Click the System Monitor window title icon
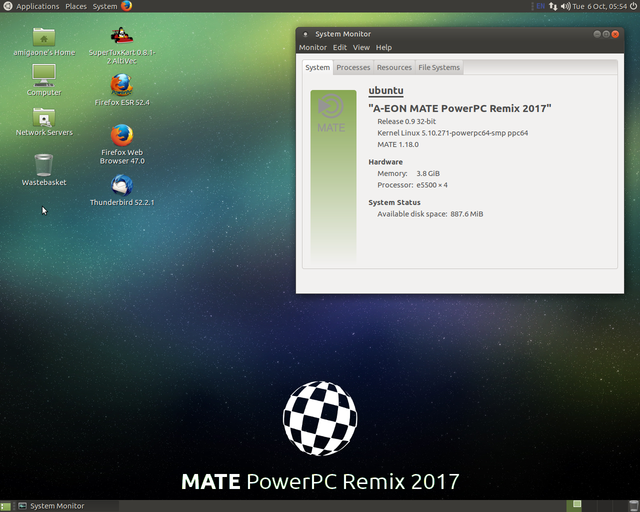The height and width of the screenshot is (512, 640). tap(305, 34)
